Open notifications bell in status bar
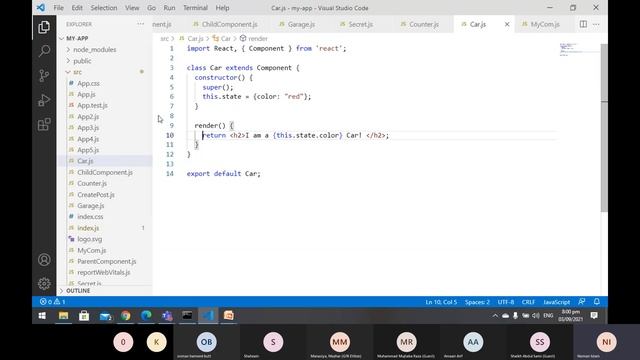Viewport: 640px width, 360px height. (x=597, y=302)
